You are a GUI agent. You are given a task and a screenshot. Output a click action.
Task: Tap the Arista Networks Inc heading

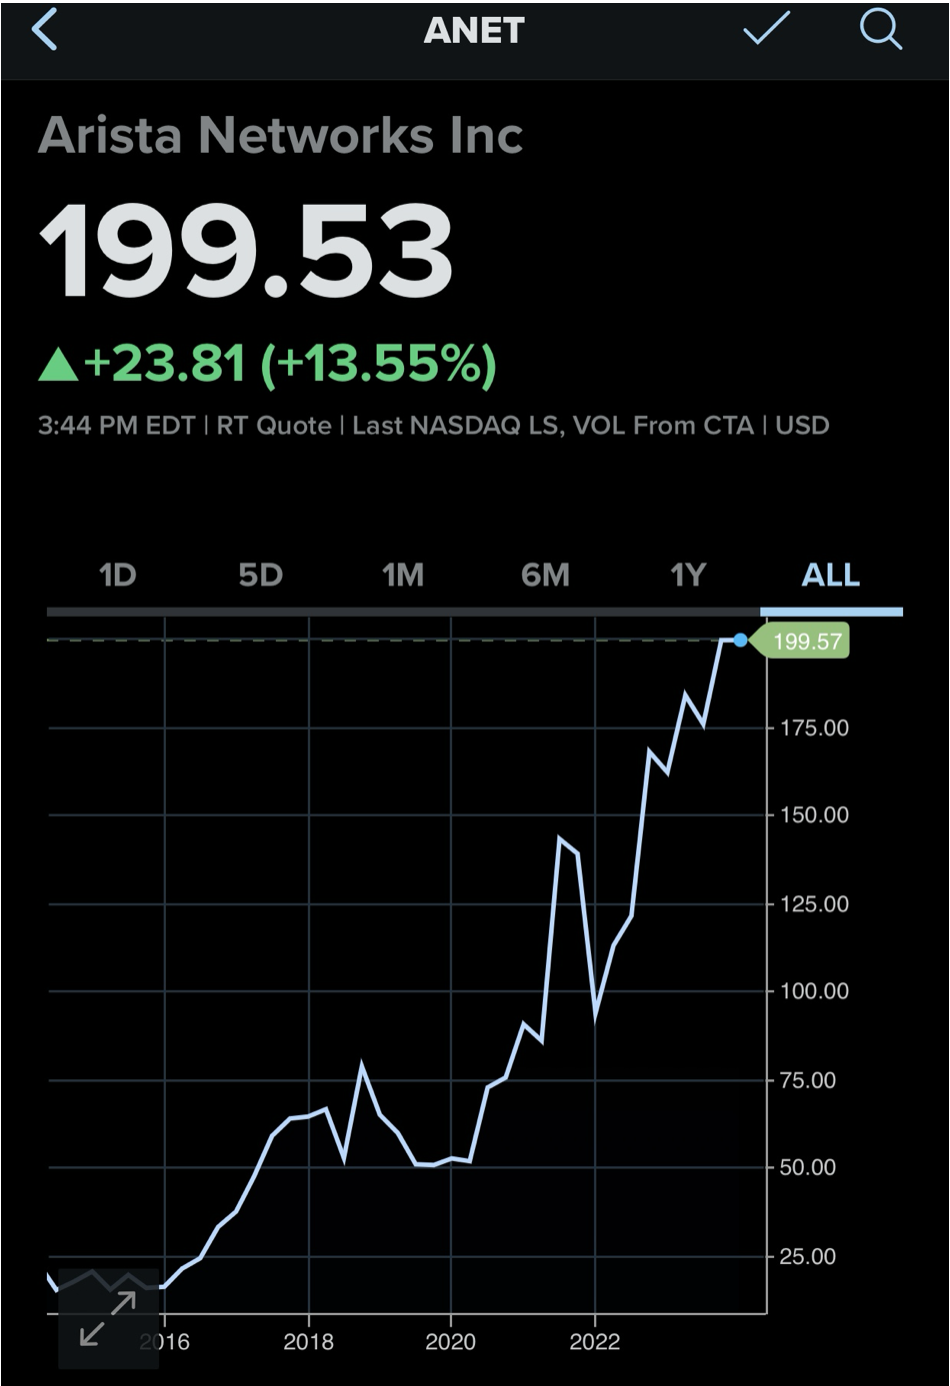tap(281, 135)
